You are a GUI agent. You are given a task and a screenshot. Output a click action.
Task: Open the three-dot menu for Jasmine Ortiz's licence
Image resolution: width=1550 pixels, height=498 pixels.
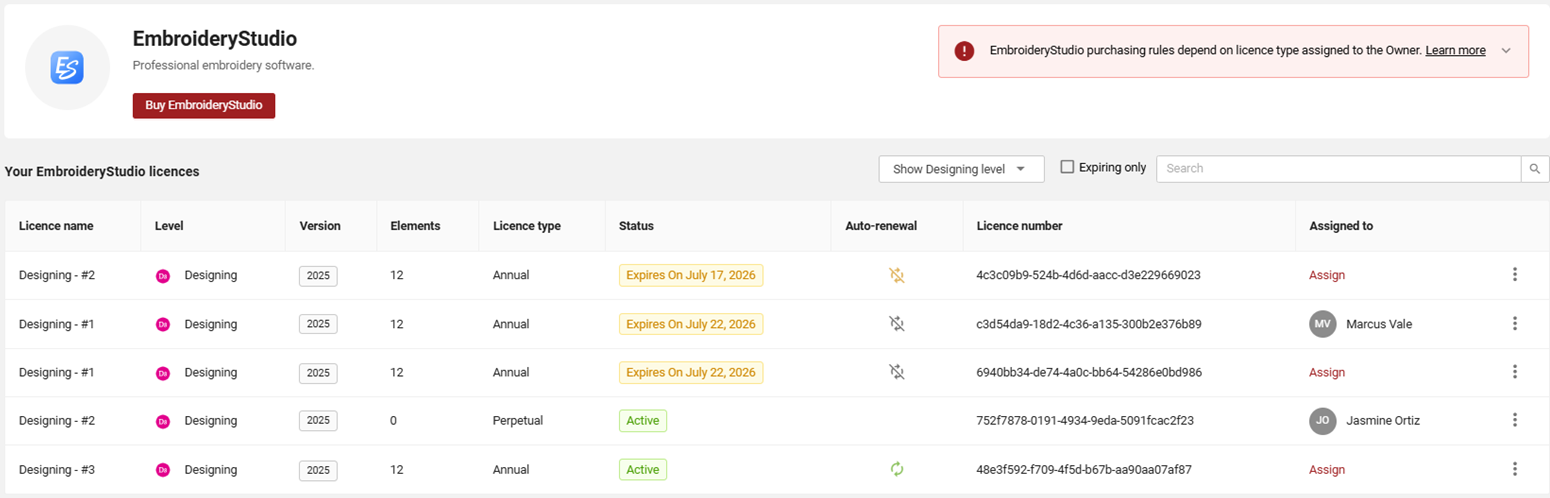coord(1515,420)
